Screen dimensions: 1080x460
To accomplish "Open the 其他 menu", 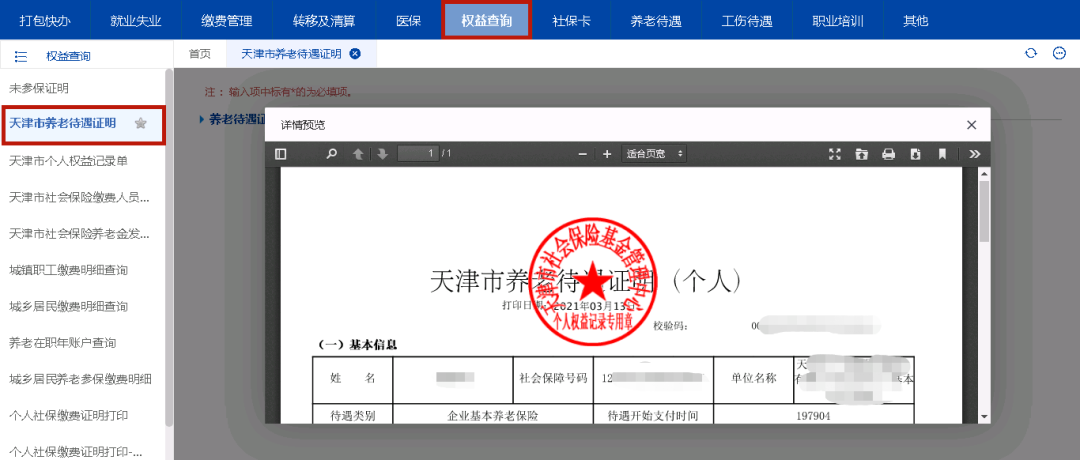I will coord(915,20).
